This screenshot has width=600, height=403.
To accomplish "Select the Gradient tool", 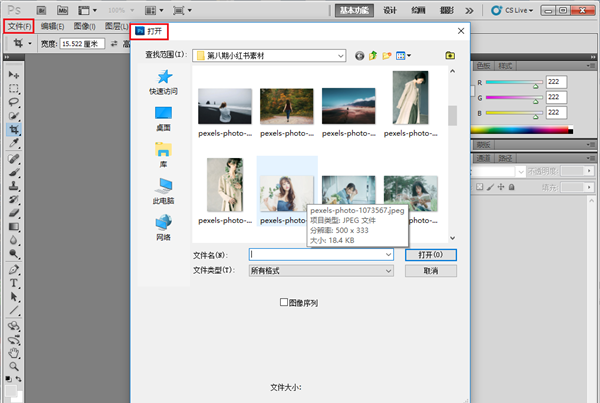I will [14, 227].
